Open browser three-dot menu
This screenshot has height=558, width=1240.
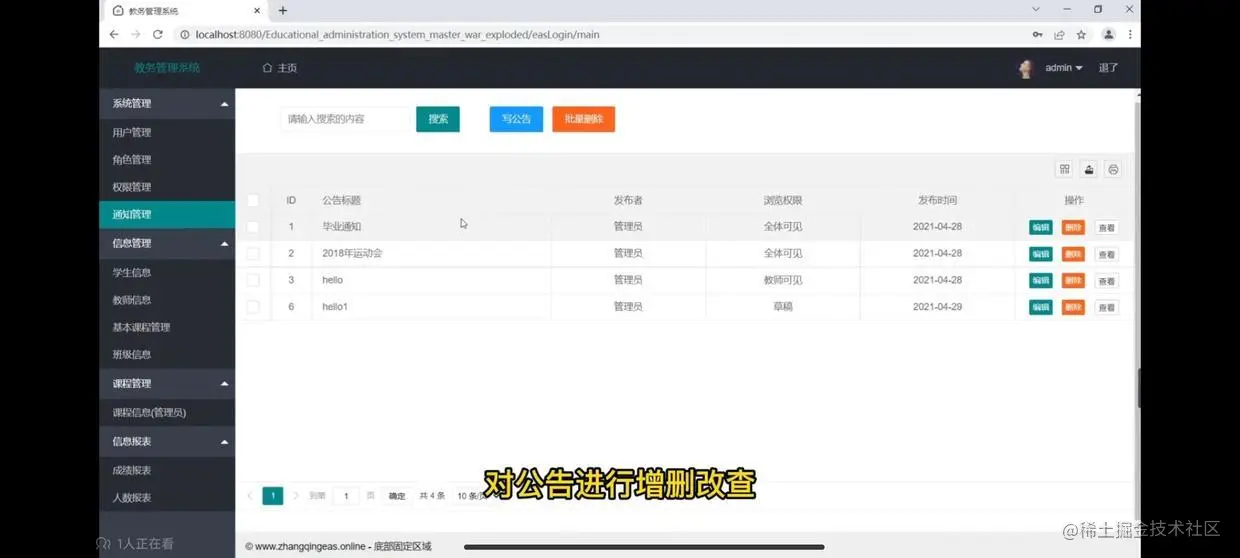[1130, 34]
